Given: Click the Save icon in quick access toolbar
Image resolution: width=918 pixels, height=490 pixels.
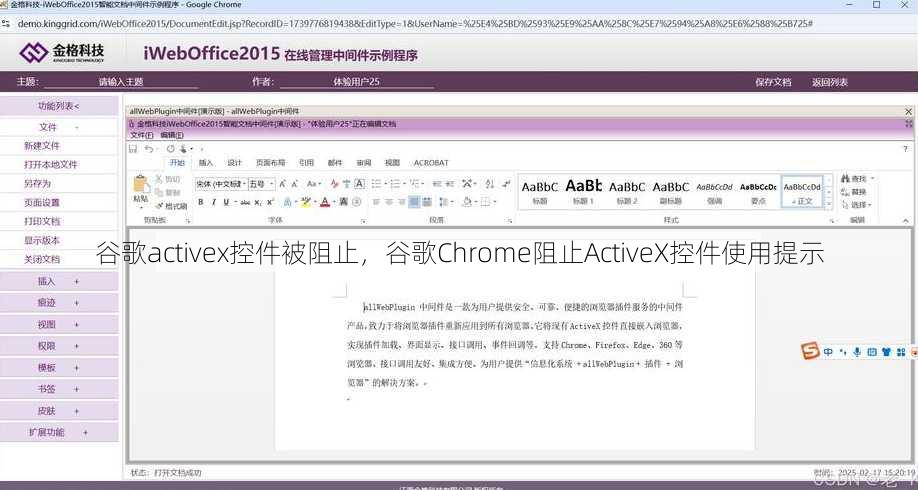Looking at the screenshot, I should point(133,149).
